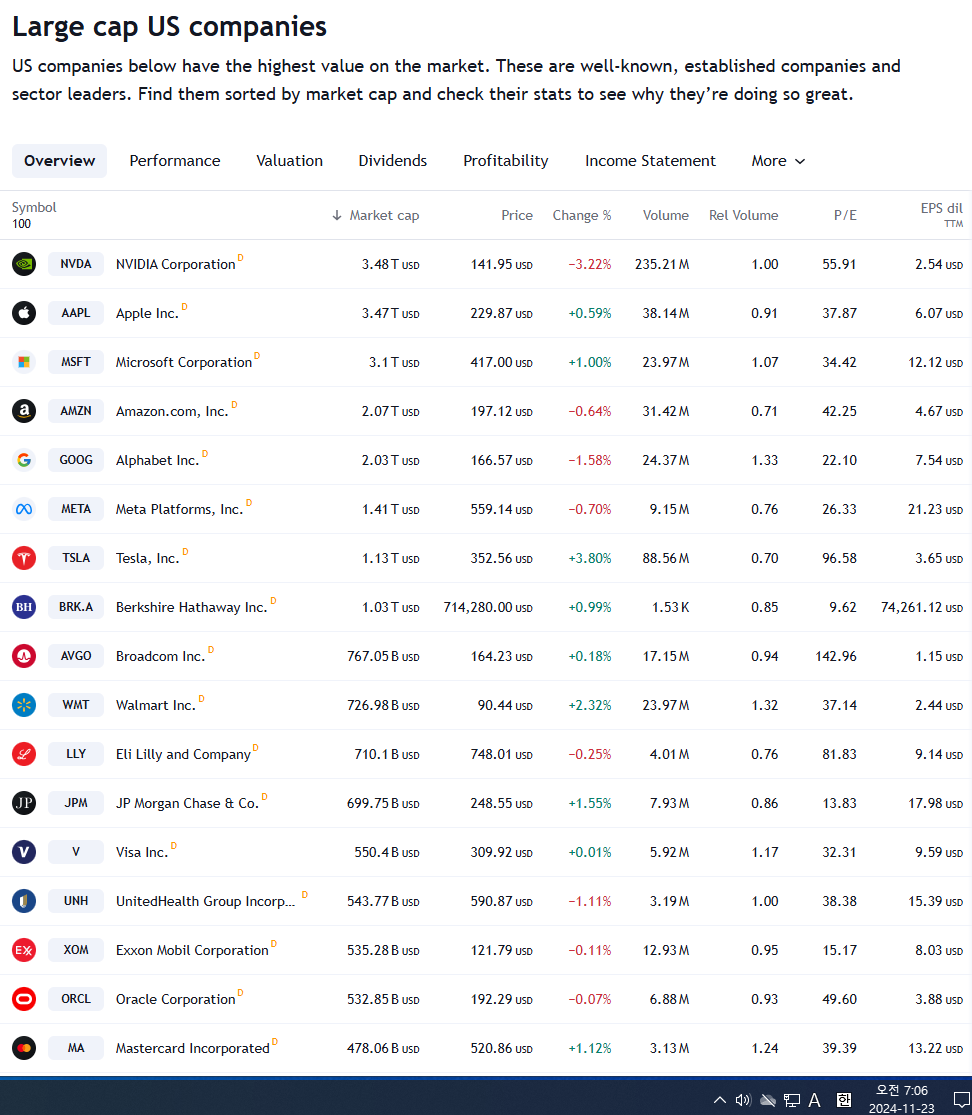Click the Eli Lilly logo icon
The width and height of the screenshot is (972, 1115).
coord(24,754)
